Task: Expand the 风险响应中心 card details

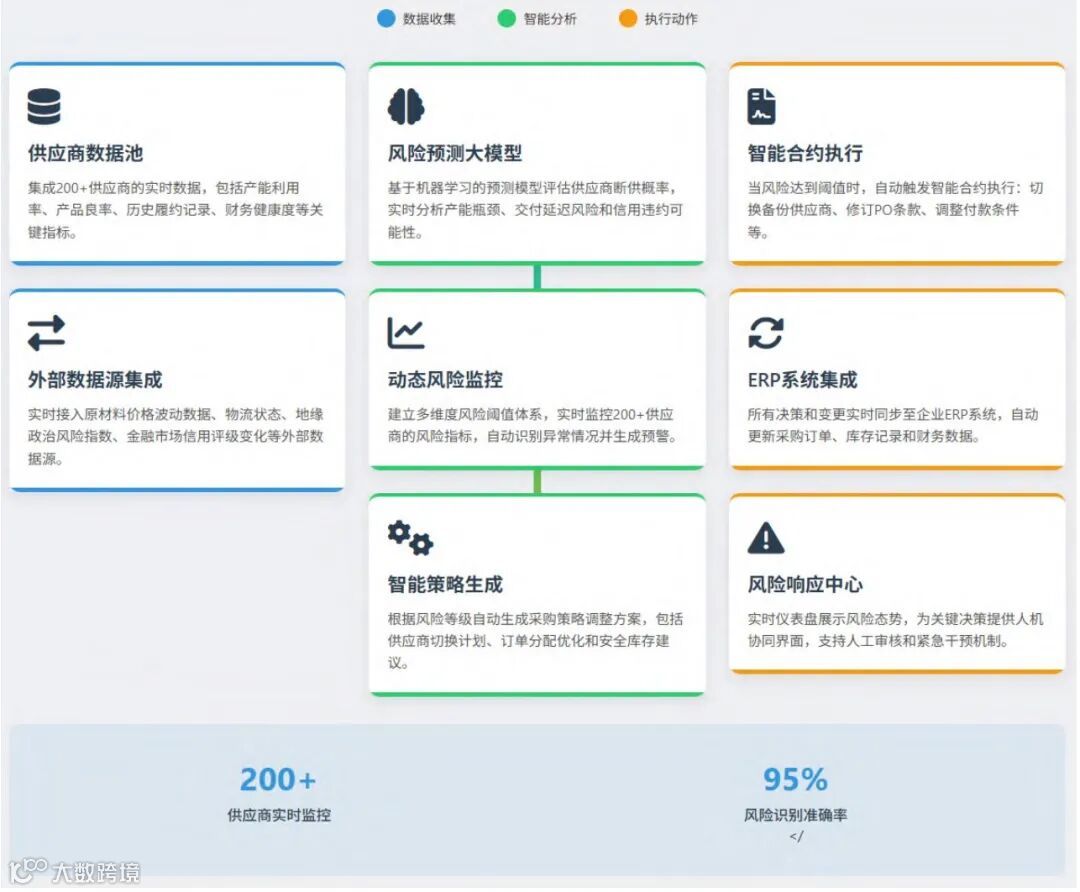Action: tap(895, 585)
